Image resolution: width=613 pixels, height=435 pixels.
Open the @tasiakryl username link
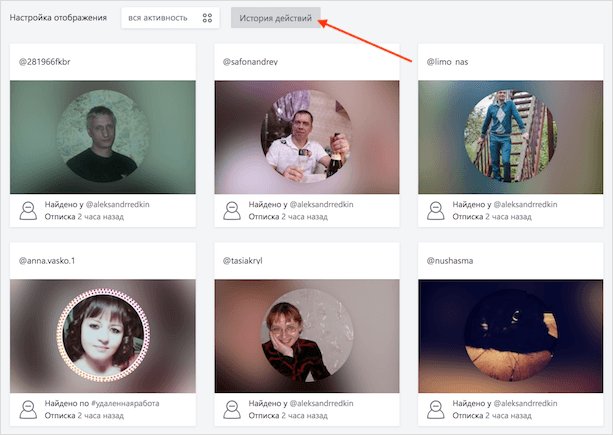(x=242, y=261)
